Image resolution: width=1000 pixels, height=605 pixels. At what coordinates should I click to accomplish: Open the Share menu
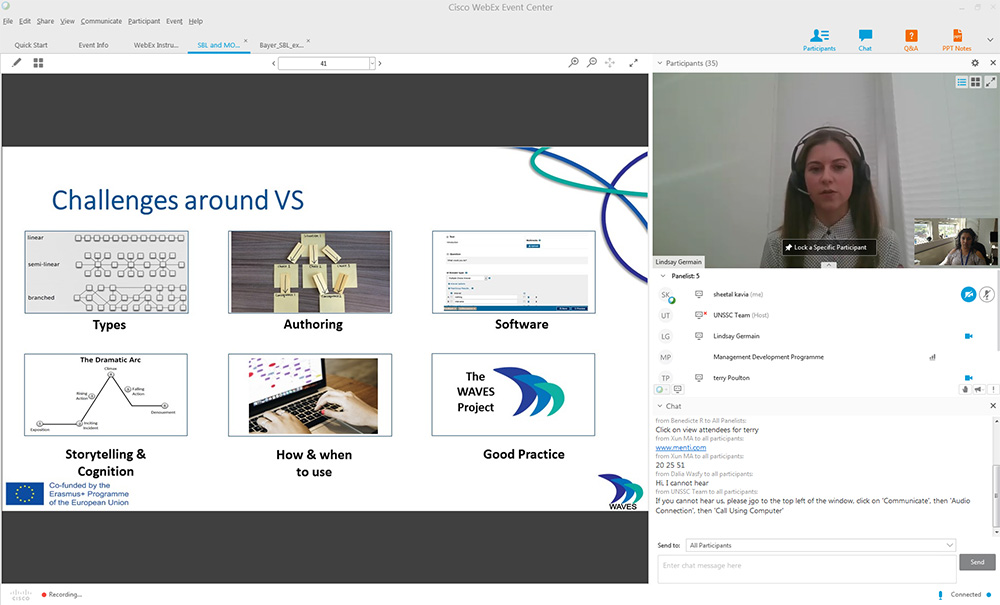click(x=45, y=21)
